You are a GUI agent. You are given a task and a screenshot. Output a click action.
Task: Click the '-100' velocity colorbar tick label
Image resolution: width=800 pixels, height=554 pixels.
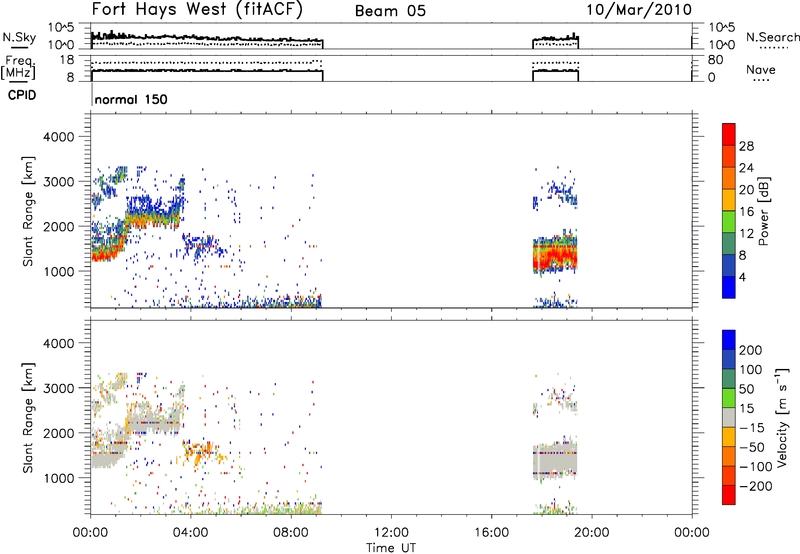[x=755, y=467]
